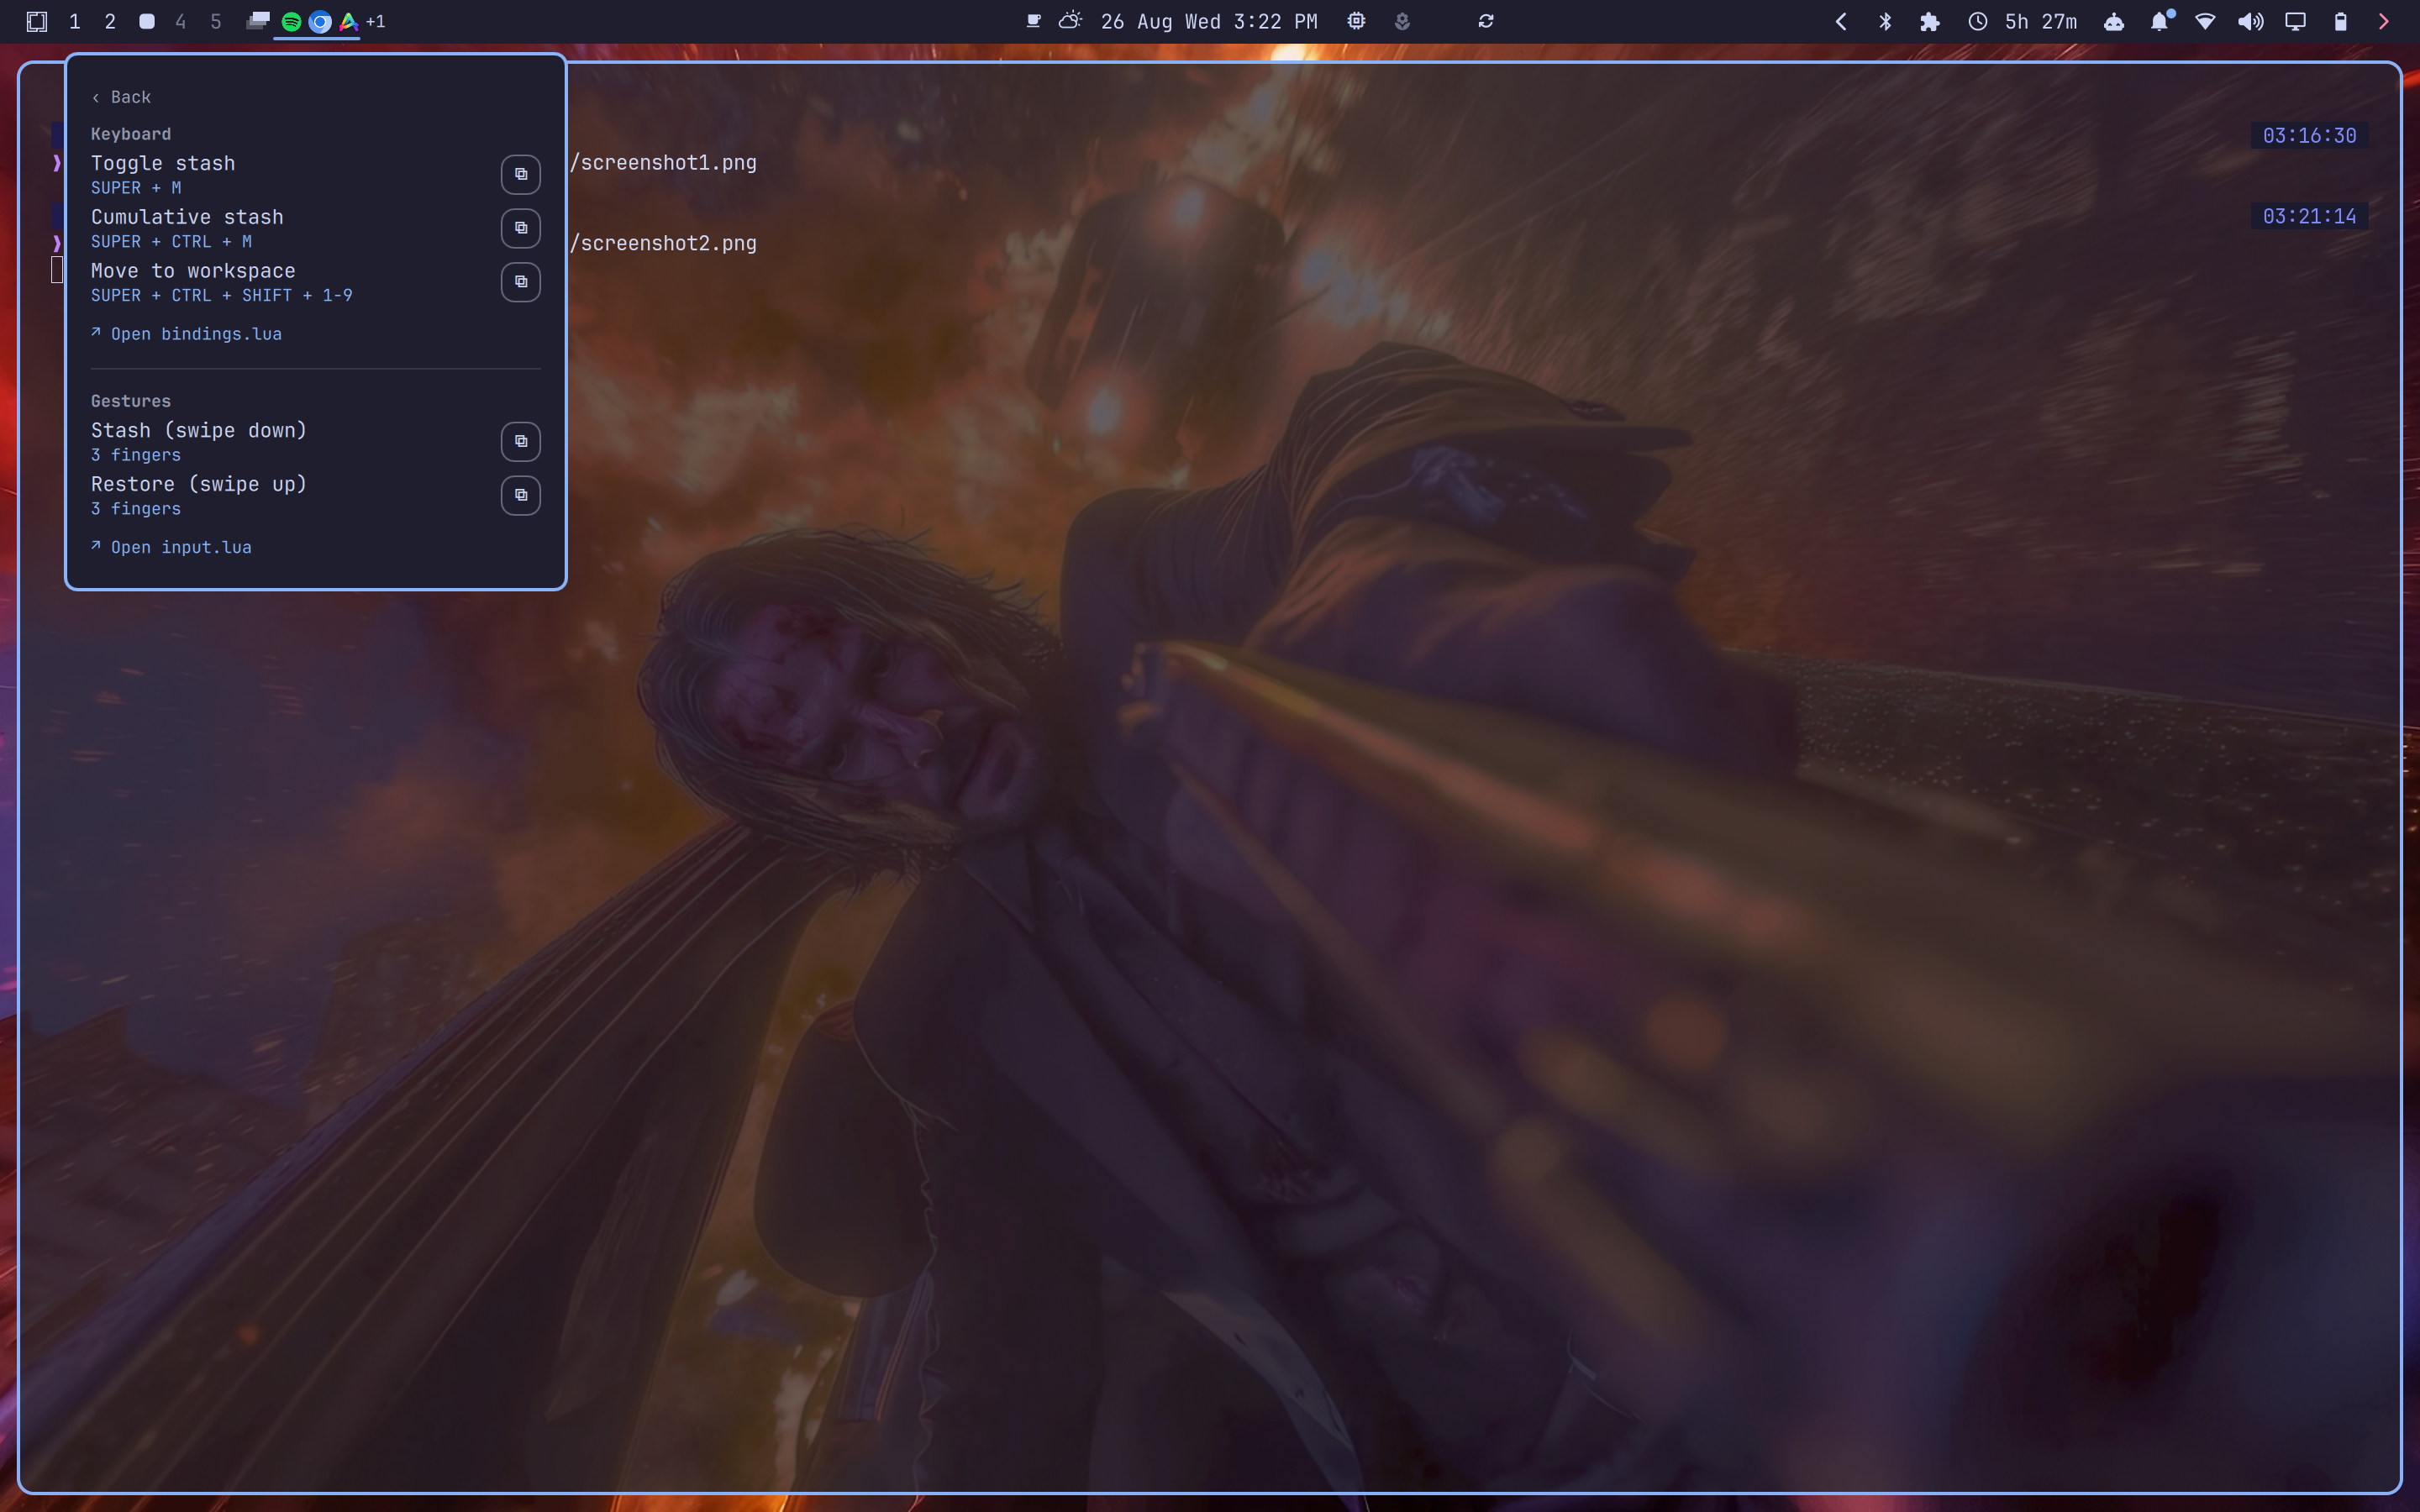2420x1512 pixels.
Task: Switch to workspace 4
Action: (180, 21)
